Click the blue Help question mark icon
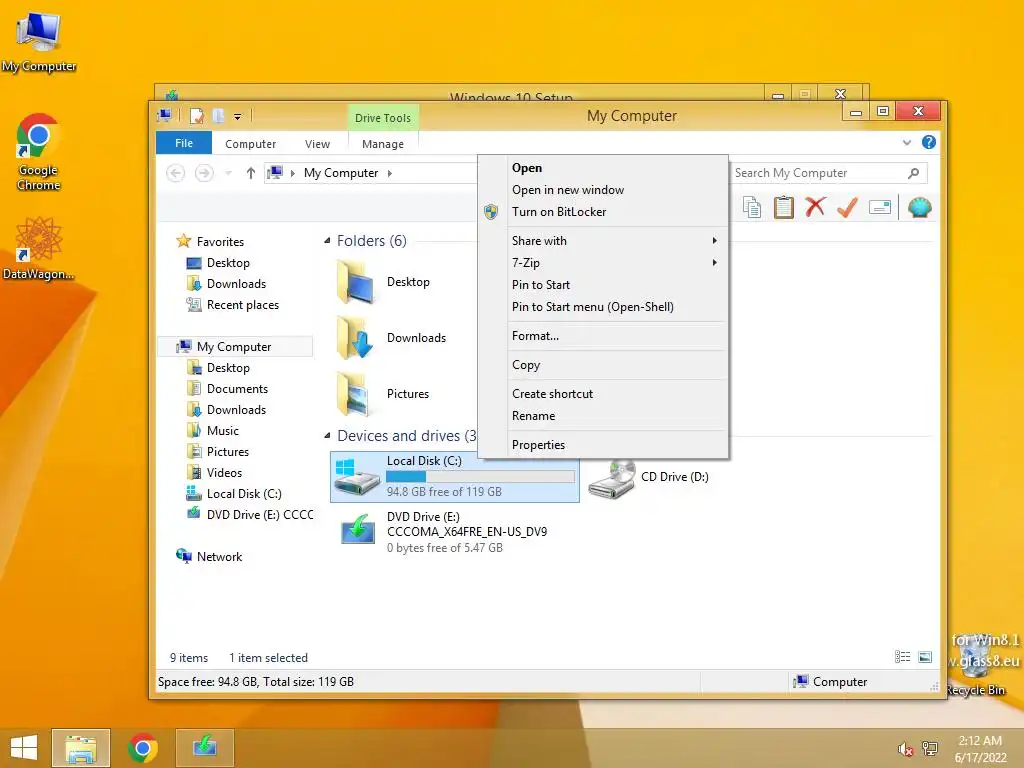1024x768 pixels. 929,142
